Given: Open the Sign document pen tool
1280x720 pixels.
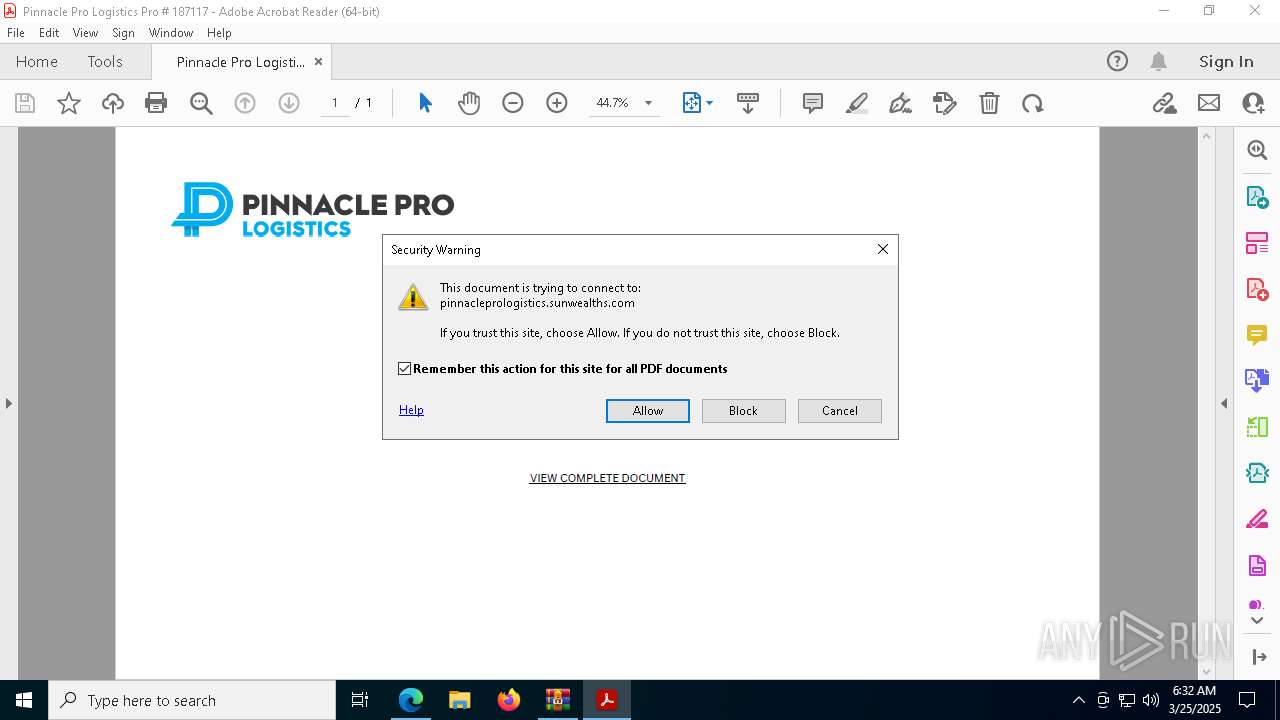Looking at the screenshot, I should click(x=900, y=103).
